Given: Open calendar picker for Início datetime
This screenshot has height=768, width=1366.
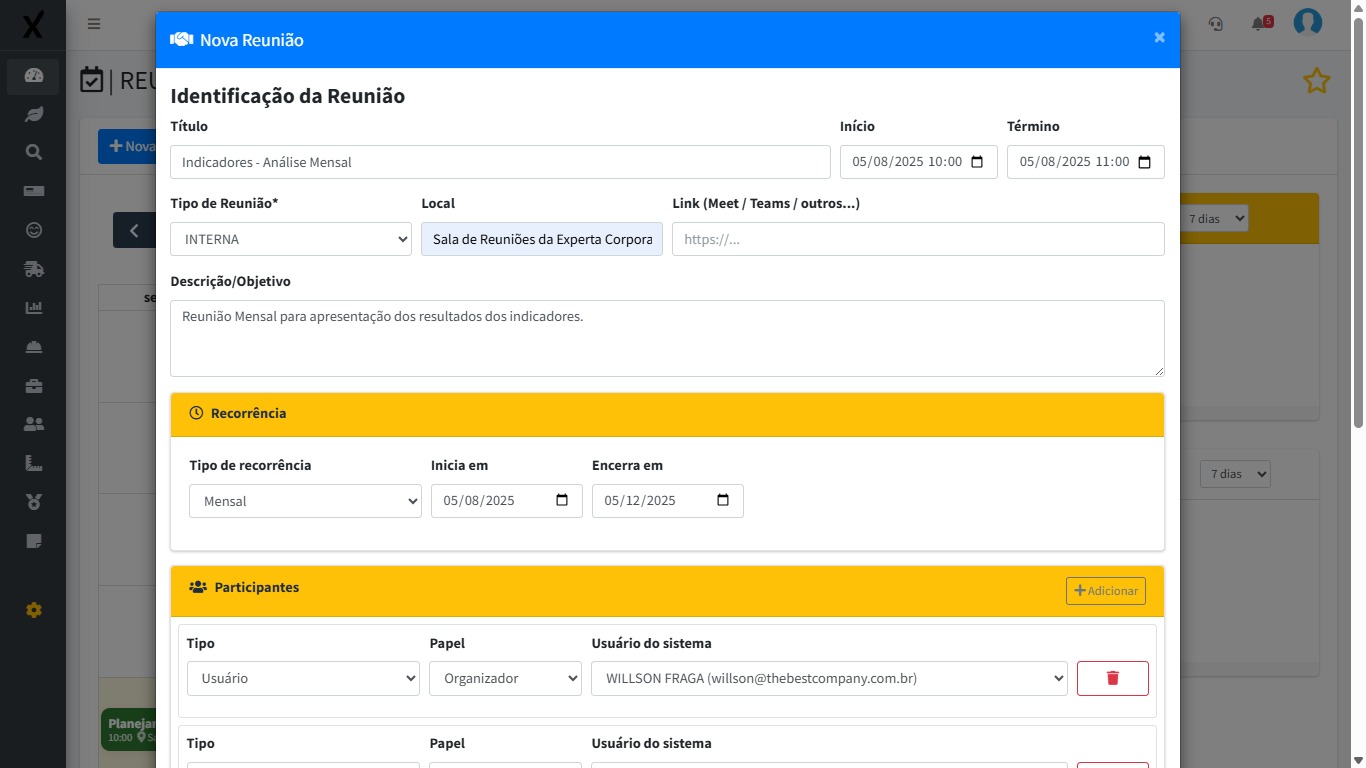Looking at the screenshot, I should tap(977, 162).
